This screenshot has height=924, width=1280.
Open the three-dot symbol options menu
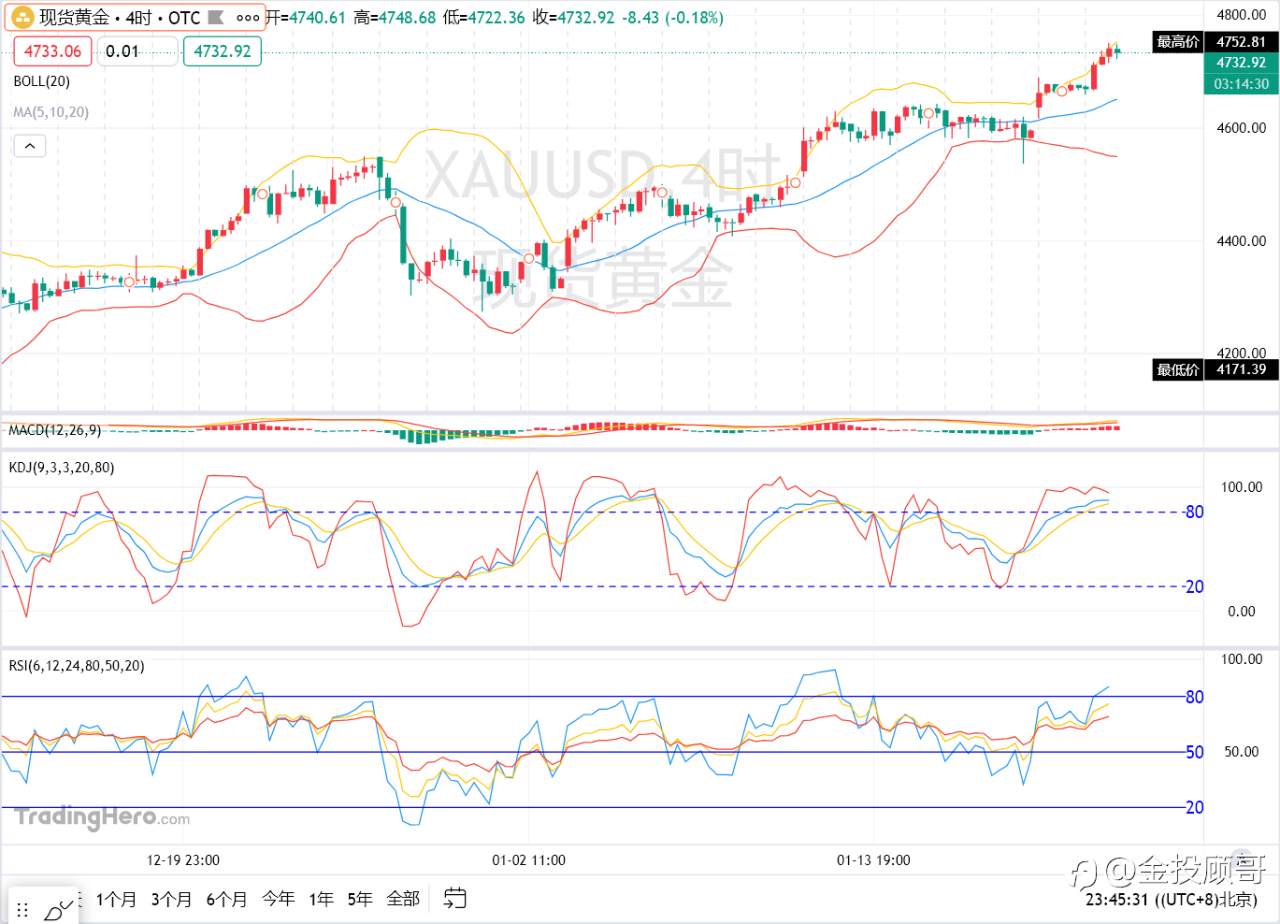coord(248,18)
